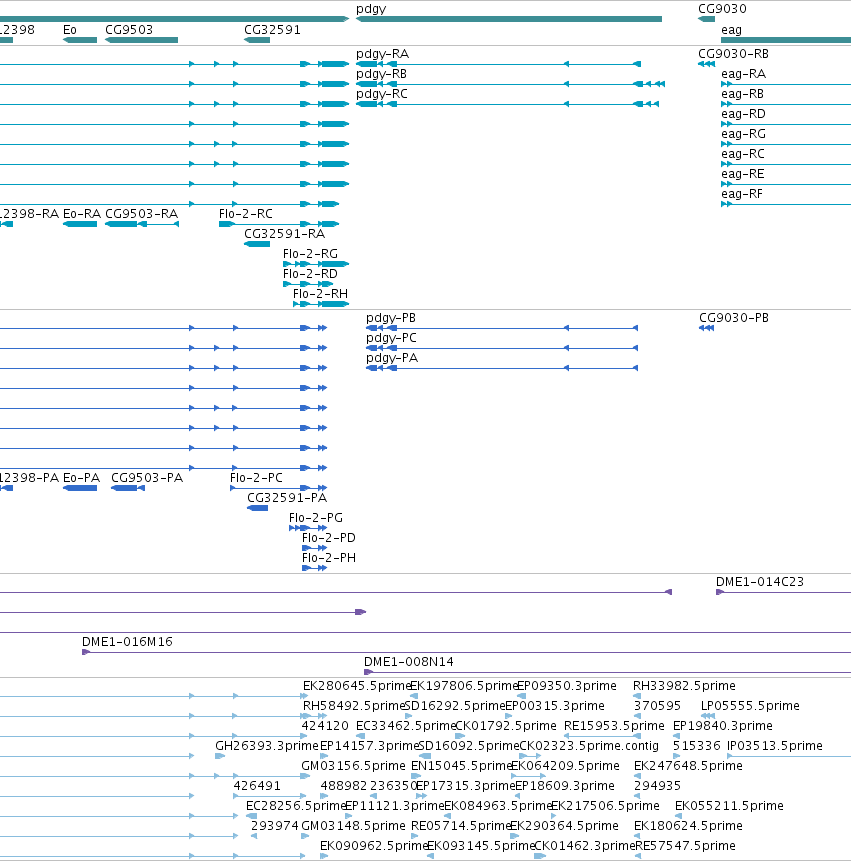
Task: Select the 293974 EST label
Action: pyautogui.click(x=275, y=826)
